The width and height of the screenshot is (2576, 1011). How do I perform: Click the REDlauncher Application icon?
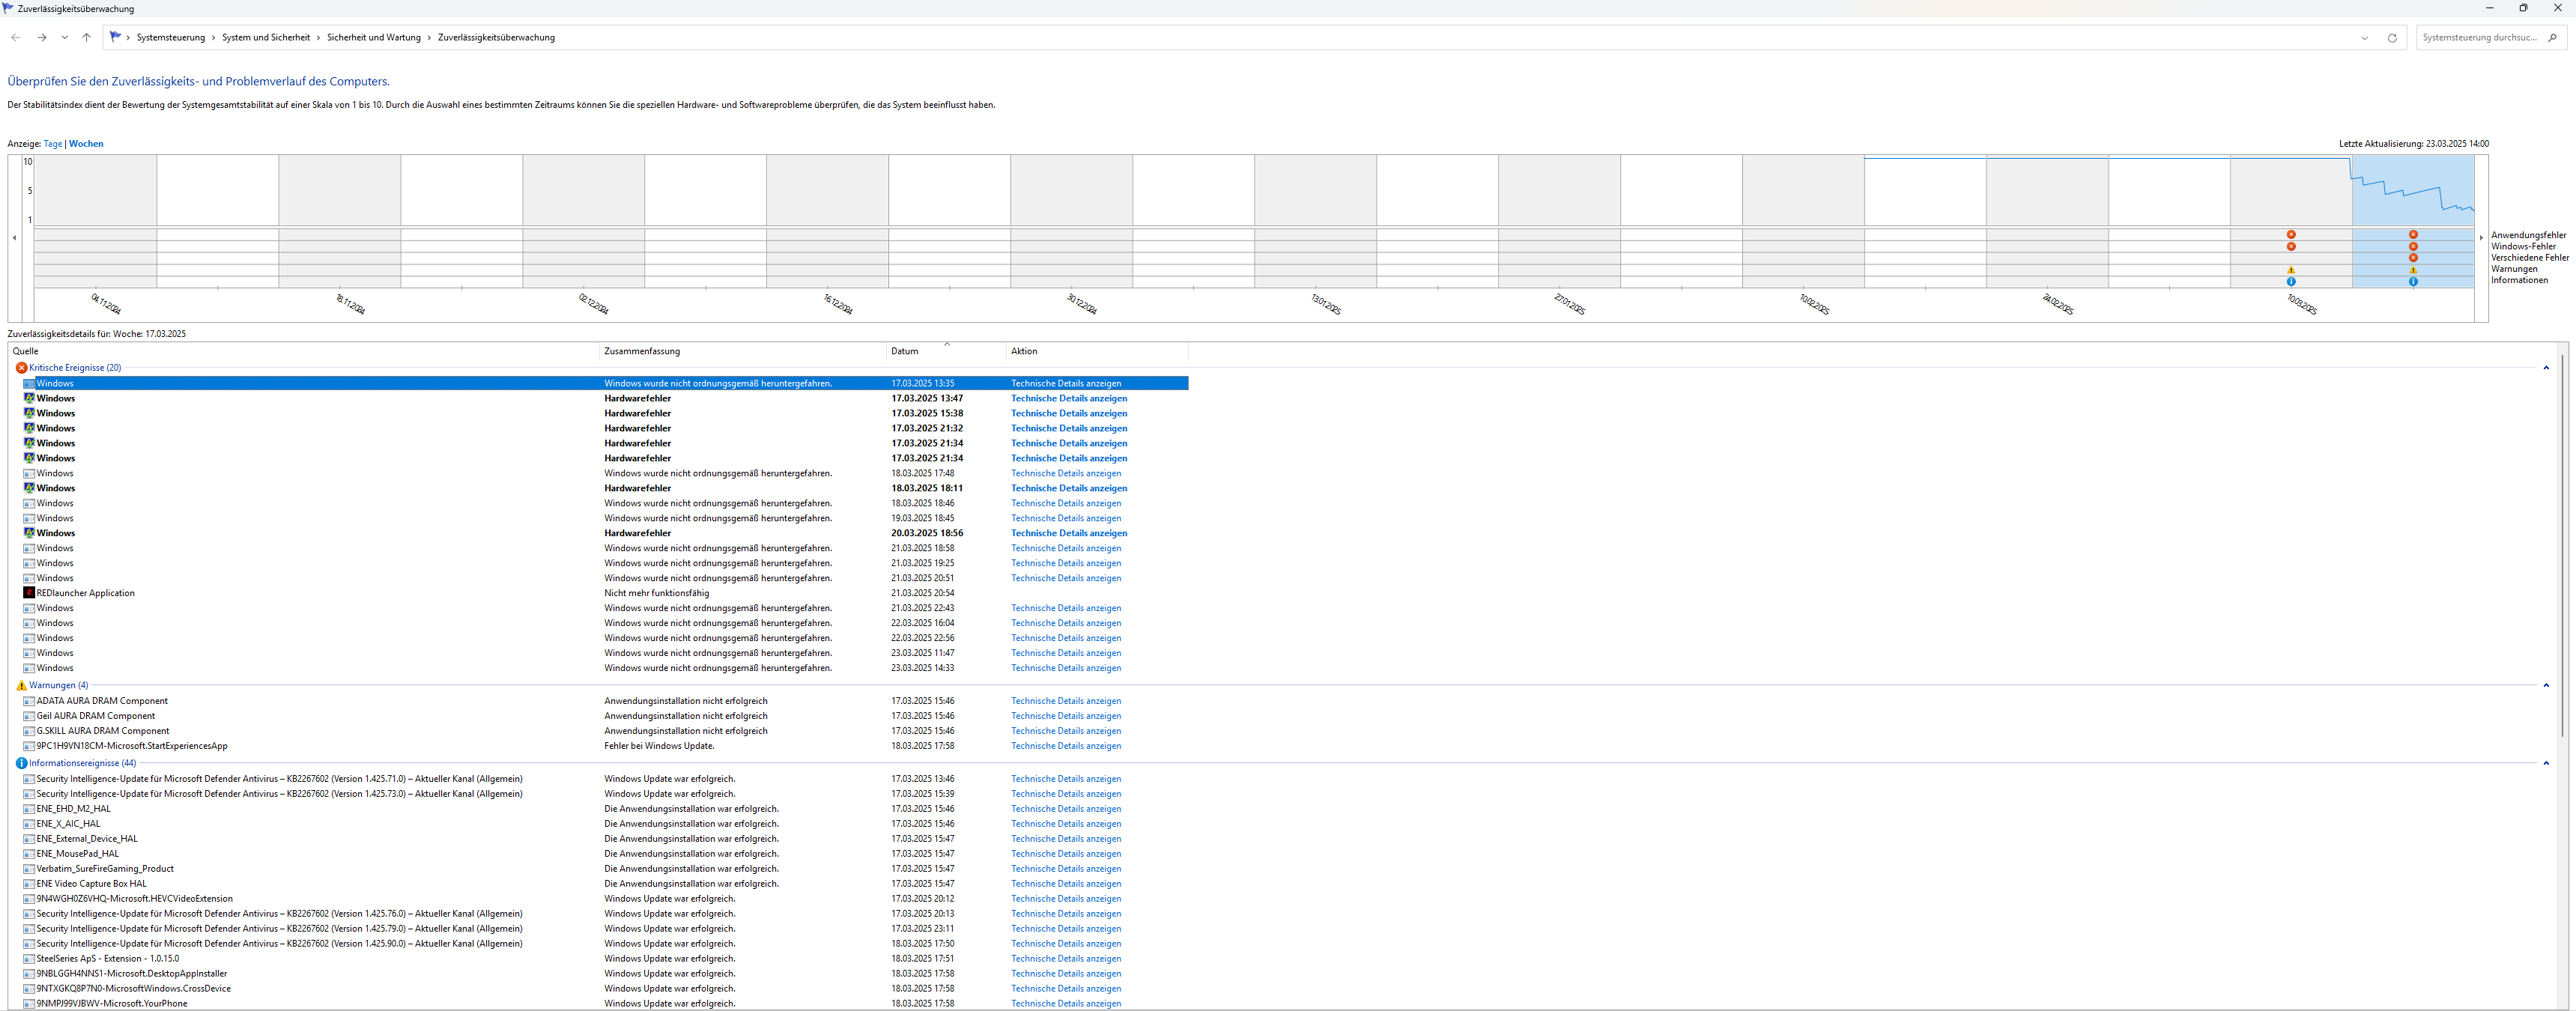click(29, 593)
